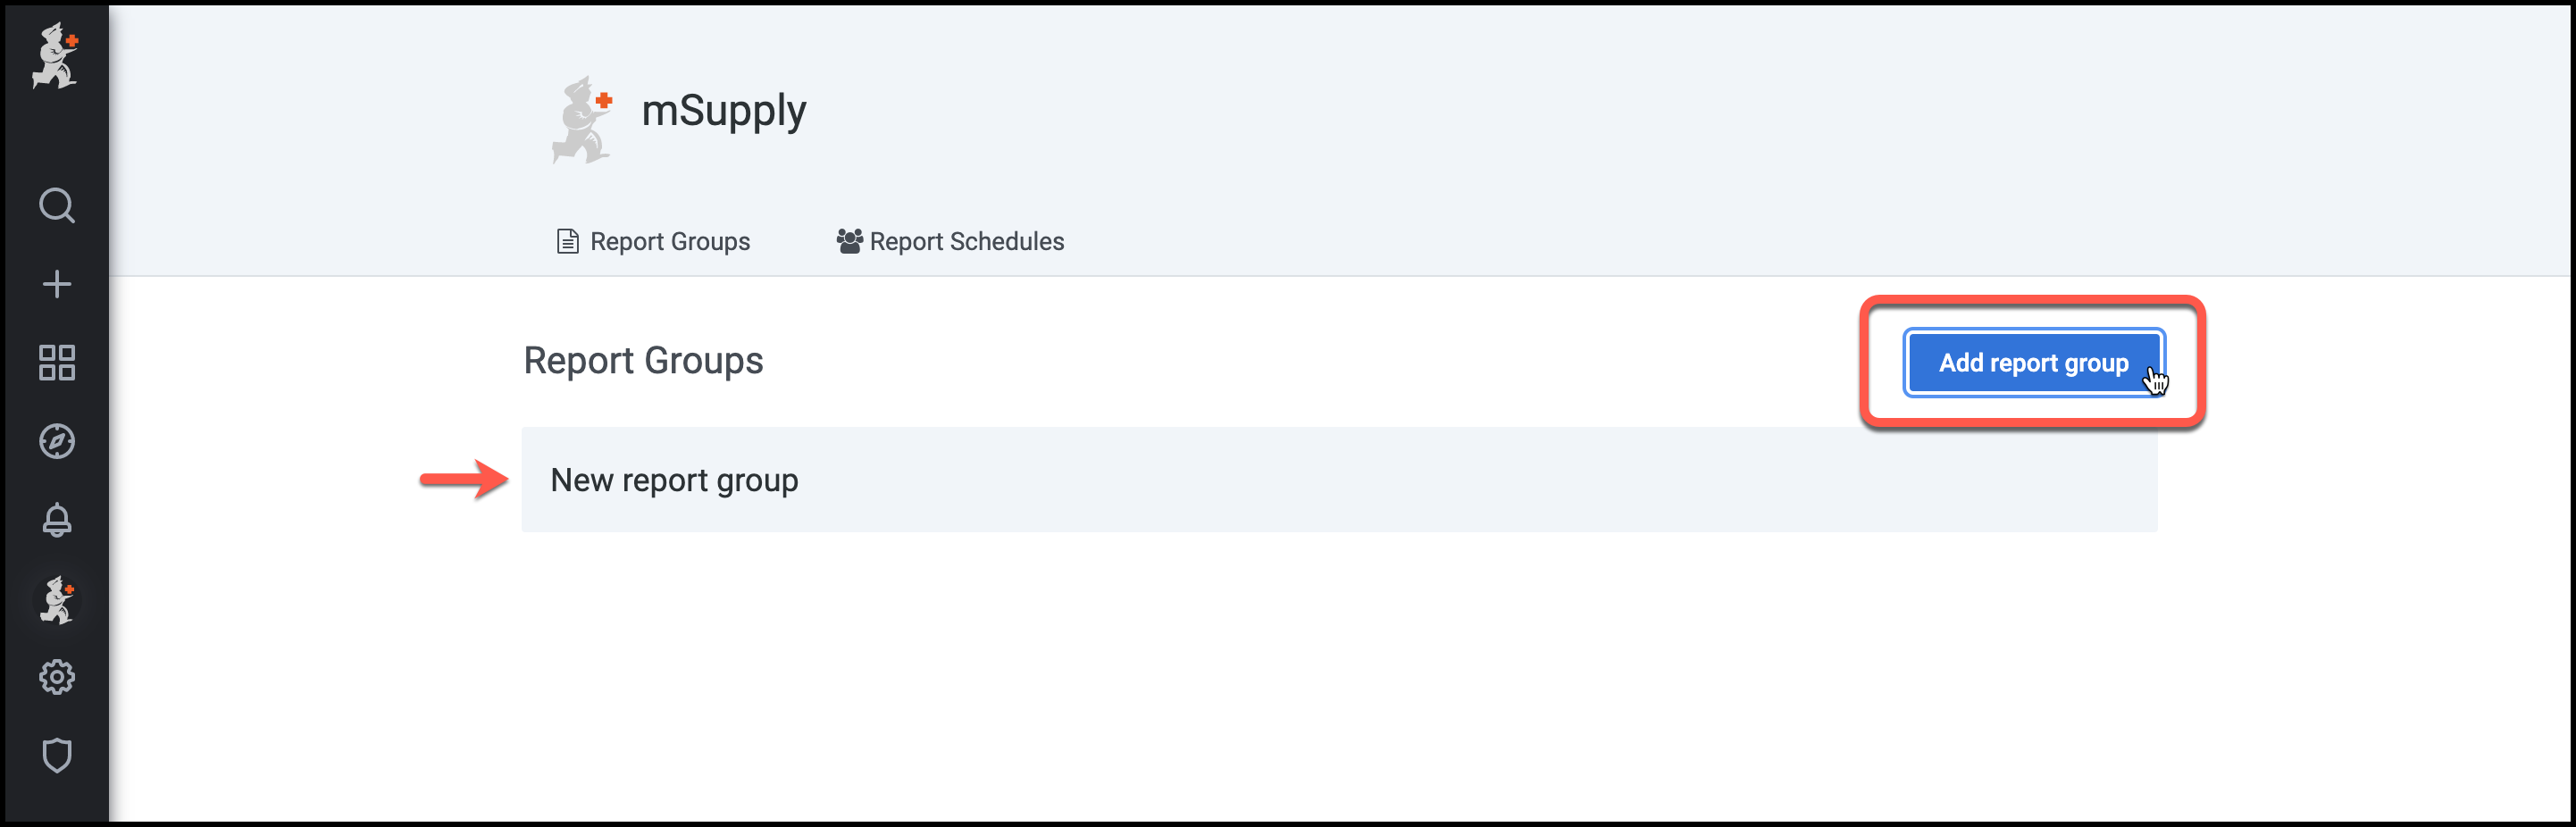Image resolution: width=2576 pixels, height=827 pixels.
Task: Click the plus Create icon in the sidebar
Action: (56, 284)
